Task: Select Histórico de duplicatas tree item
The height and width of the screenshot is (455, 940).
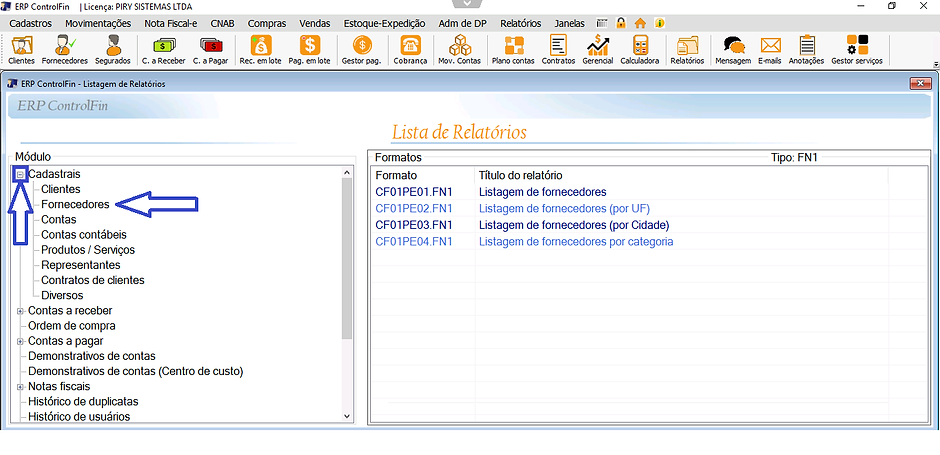Action: pyautogui.click(x=83, y=402)
